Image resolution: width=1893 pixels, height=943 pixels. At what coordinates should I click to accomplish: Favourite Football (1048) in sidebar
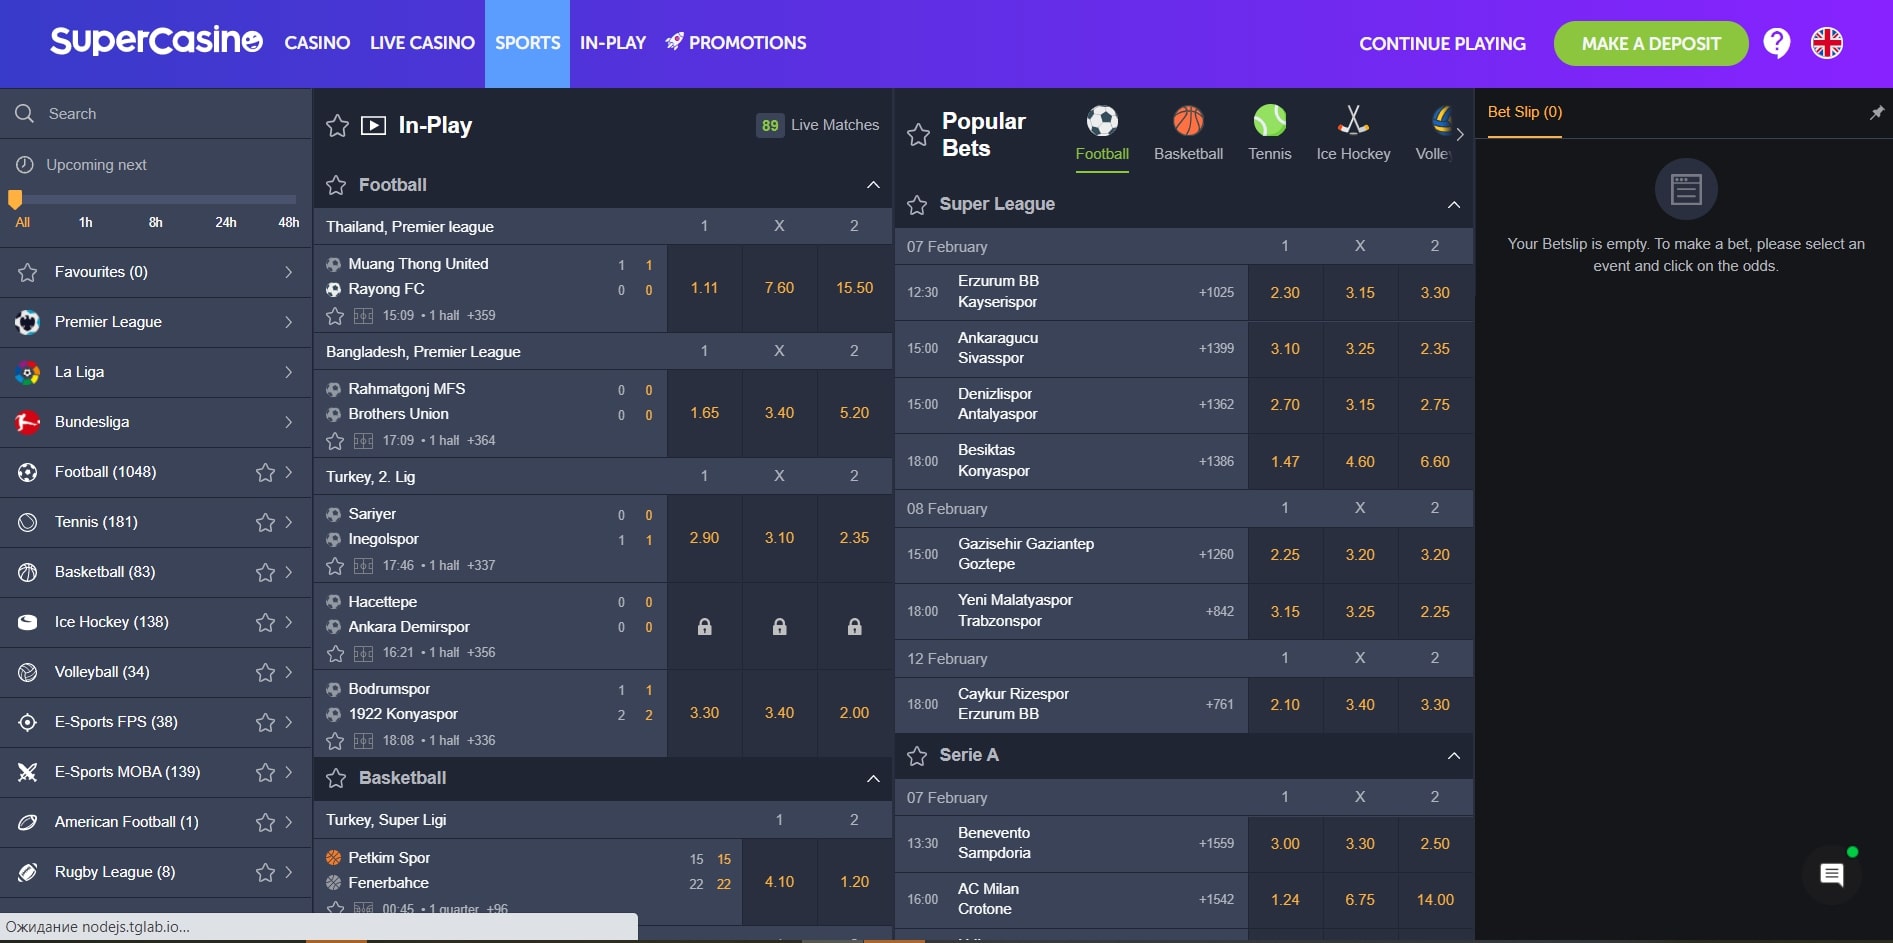click(265, 472)
